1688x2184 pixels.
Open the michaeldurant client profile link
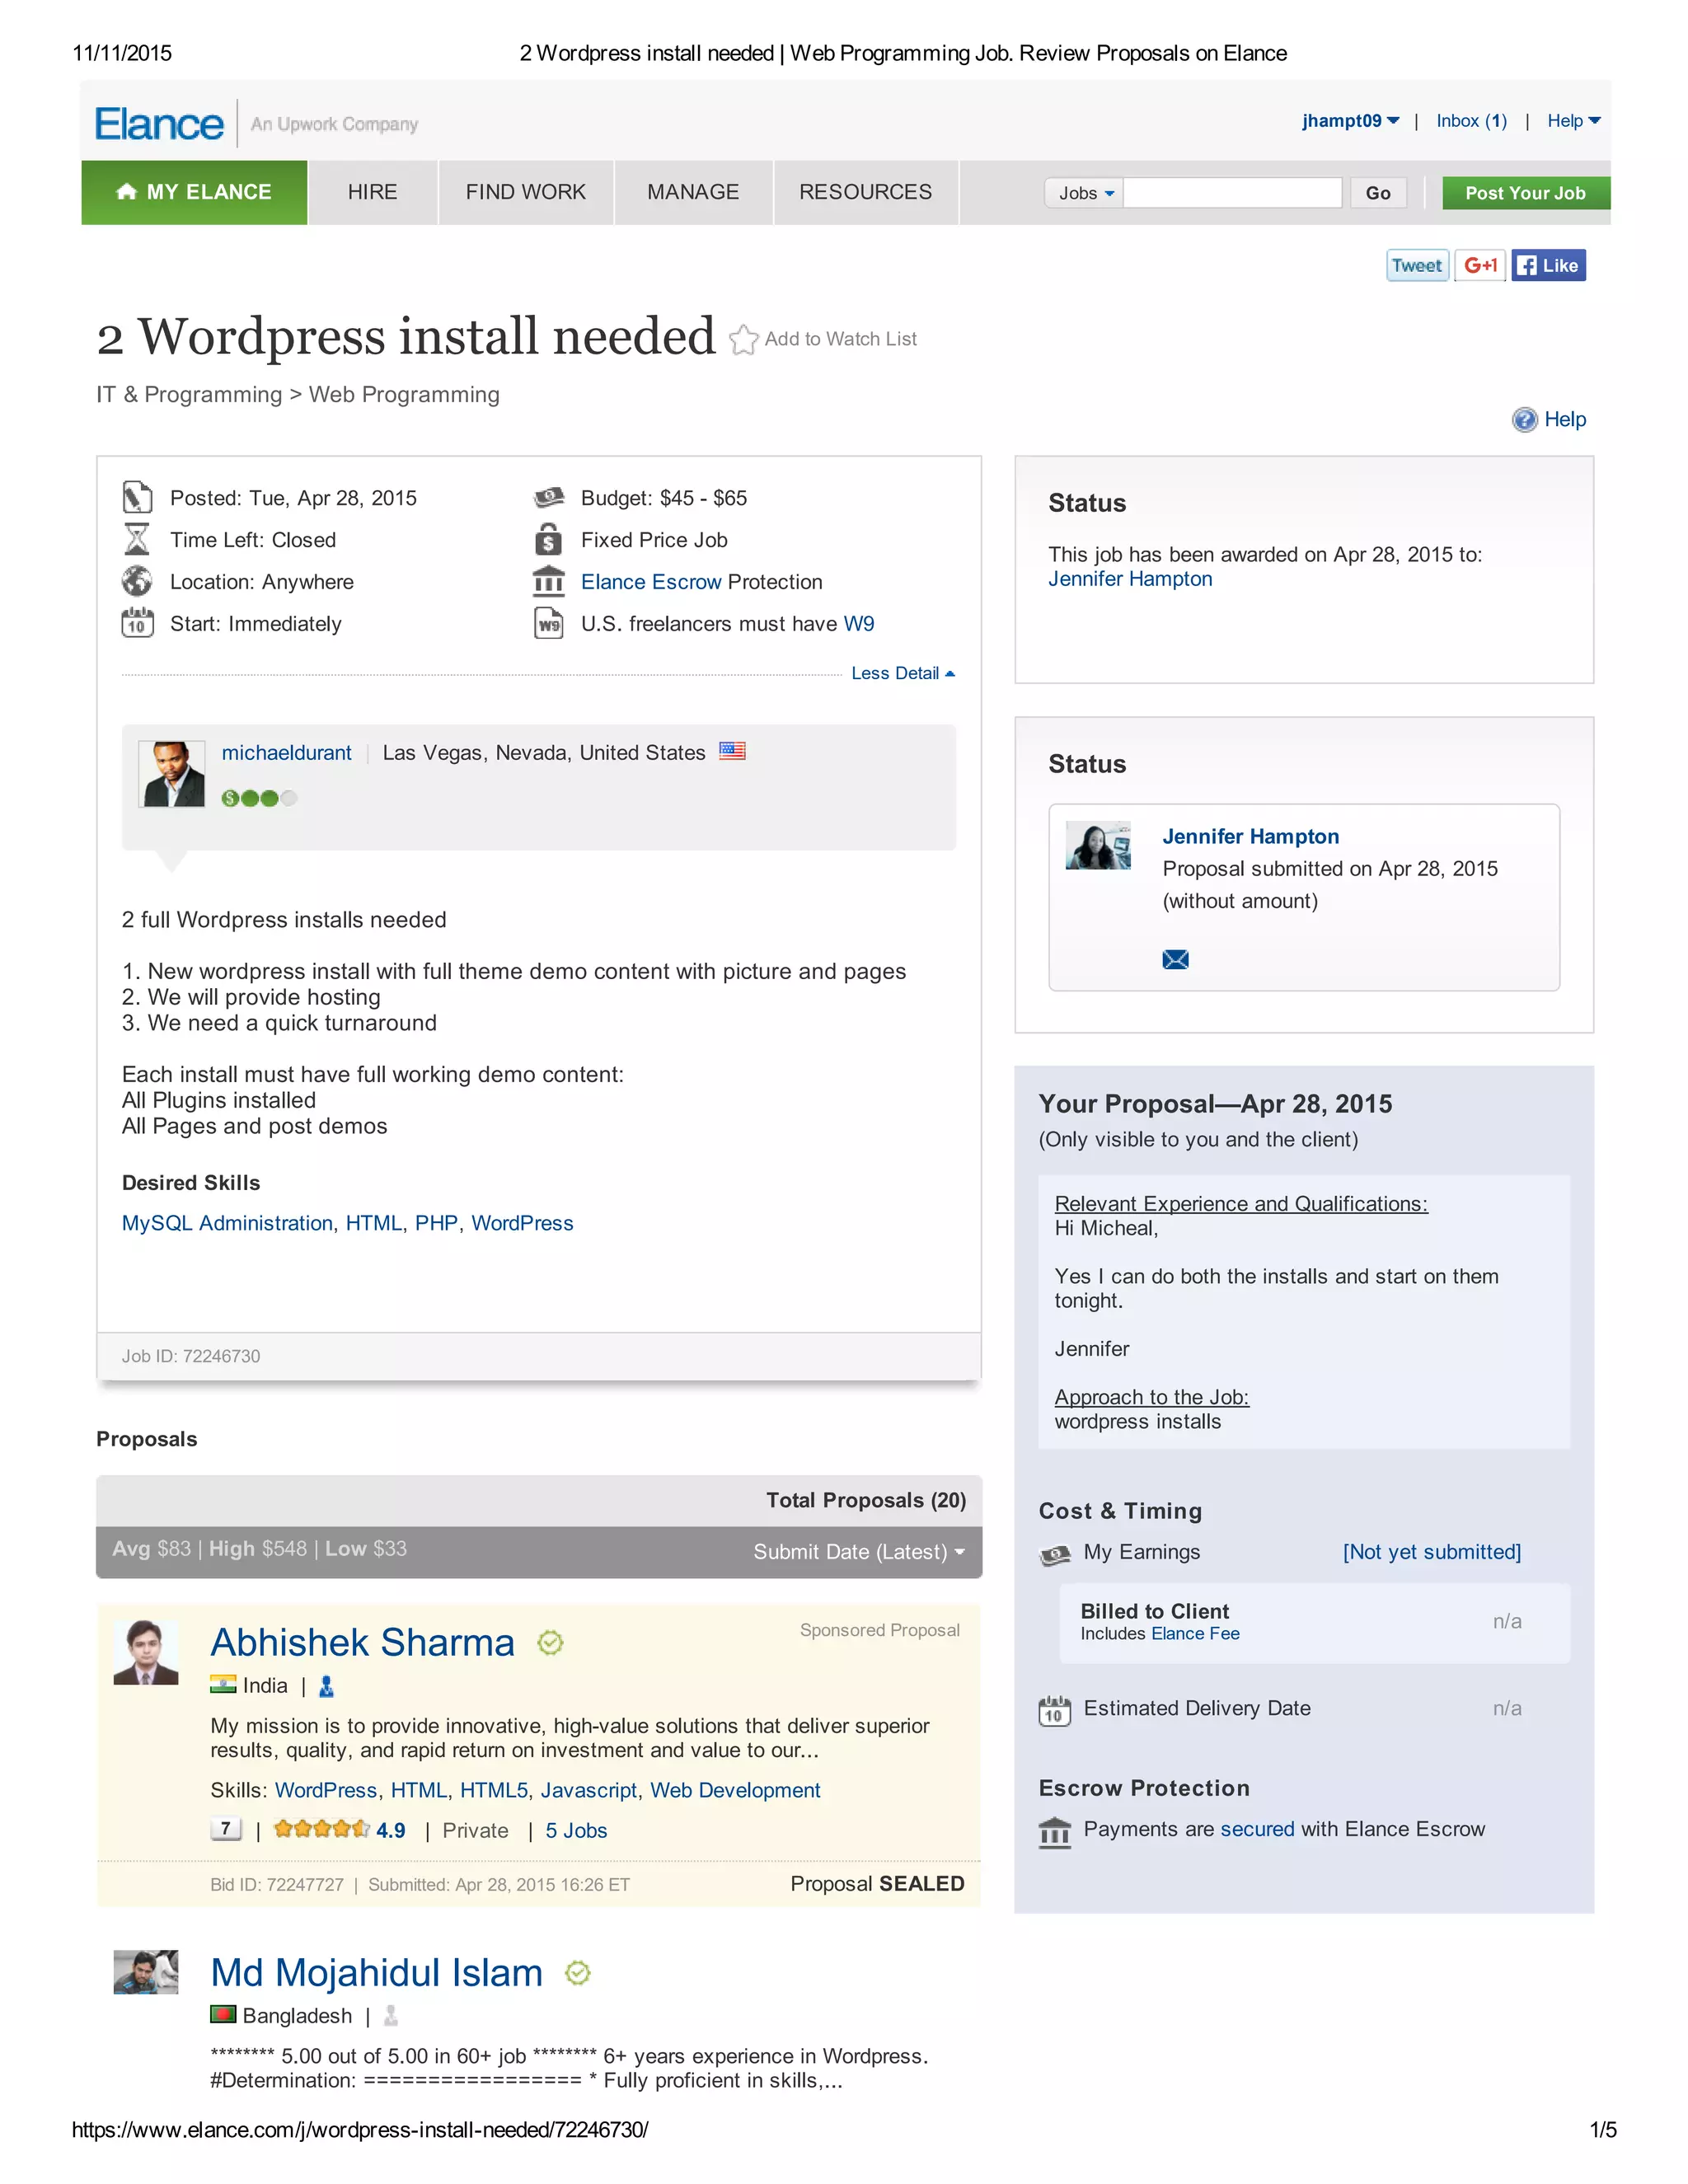click(x=286, y=753)
